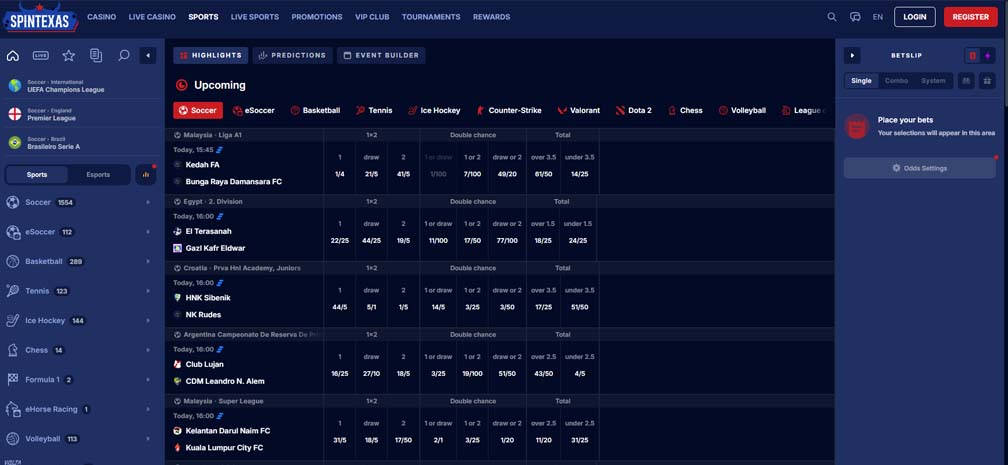
Task: Click the purple quick bet lightning icon
Action: coord(987,56)
